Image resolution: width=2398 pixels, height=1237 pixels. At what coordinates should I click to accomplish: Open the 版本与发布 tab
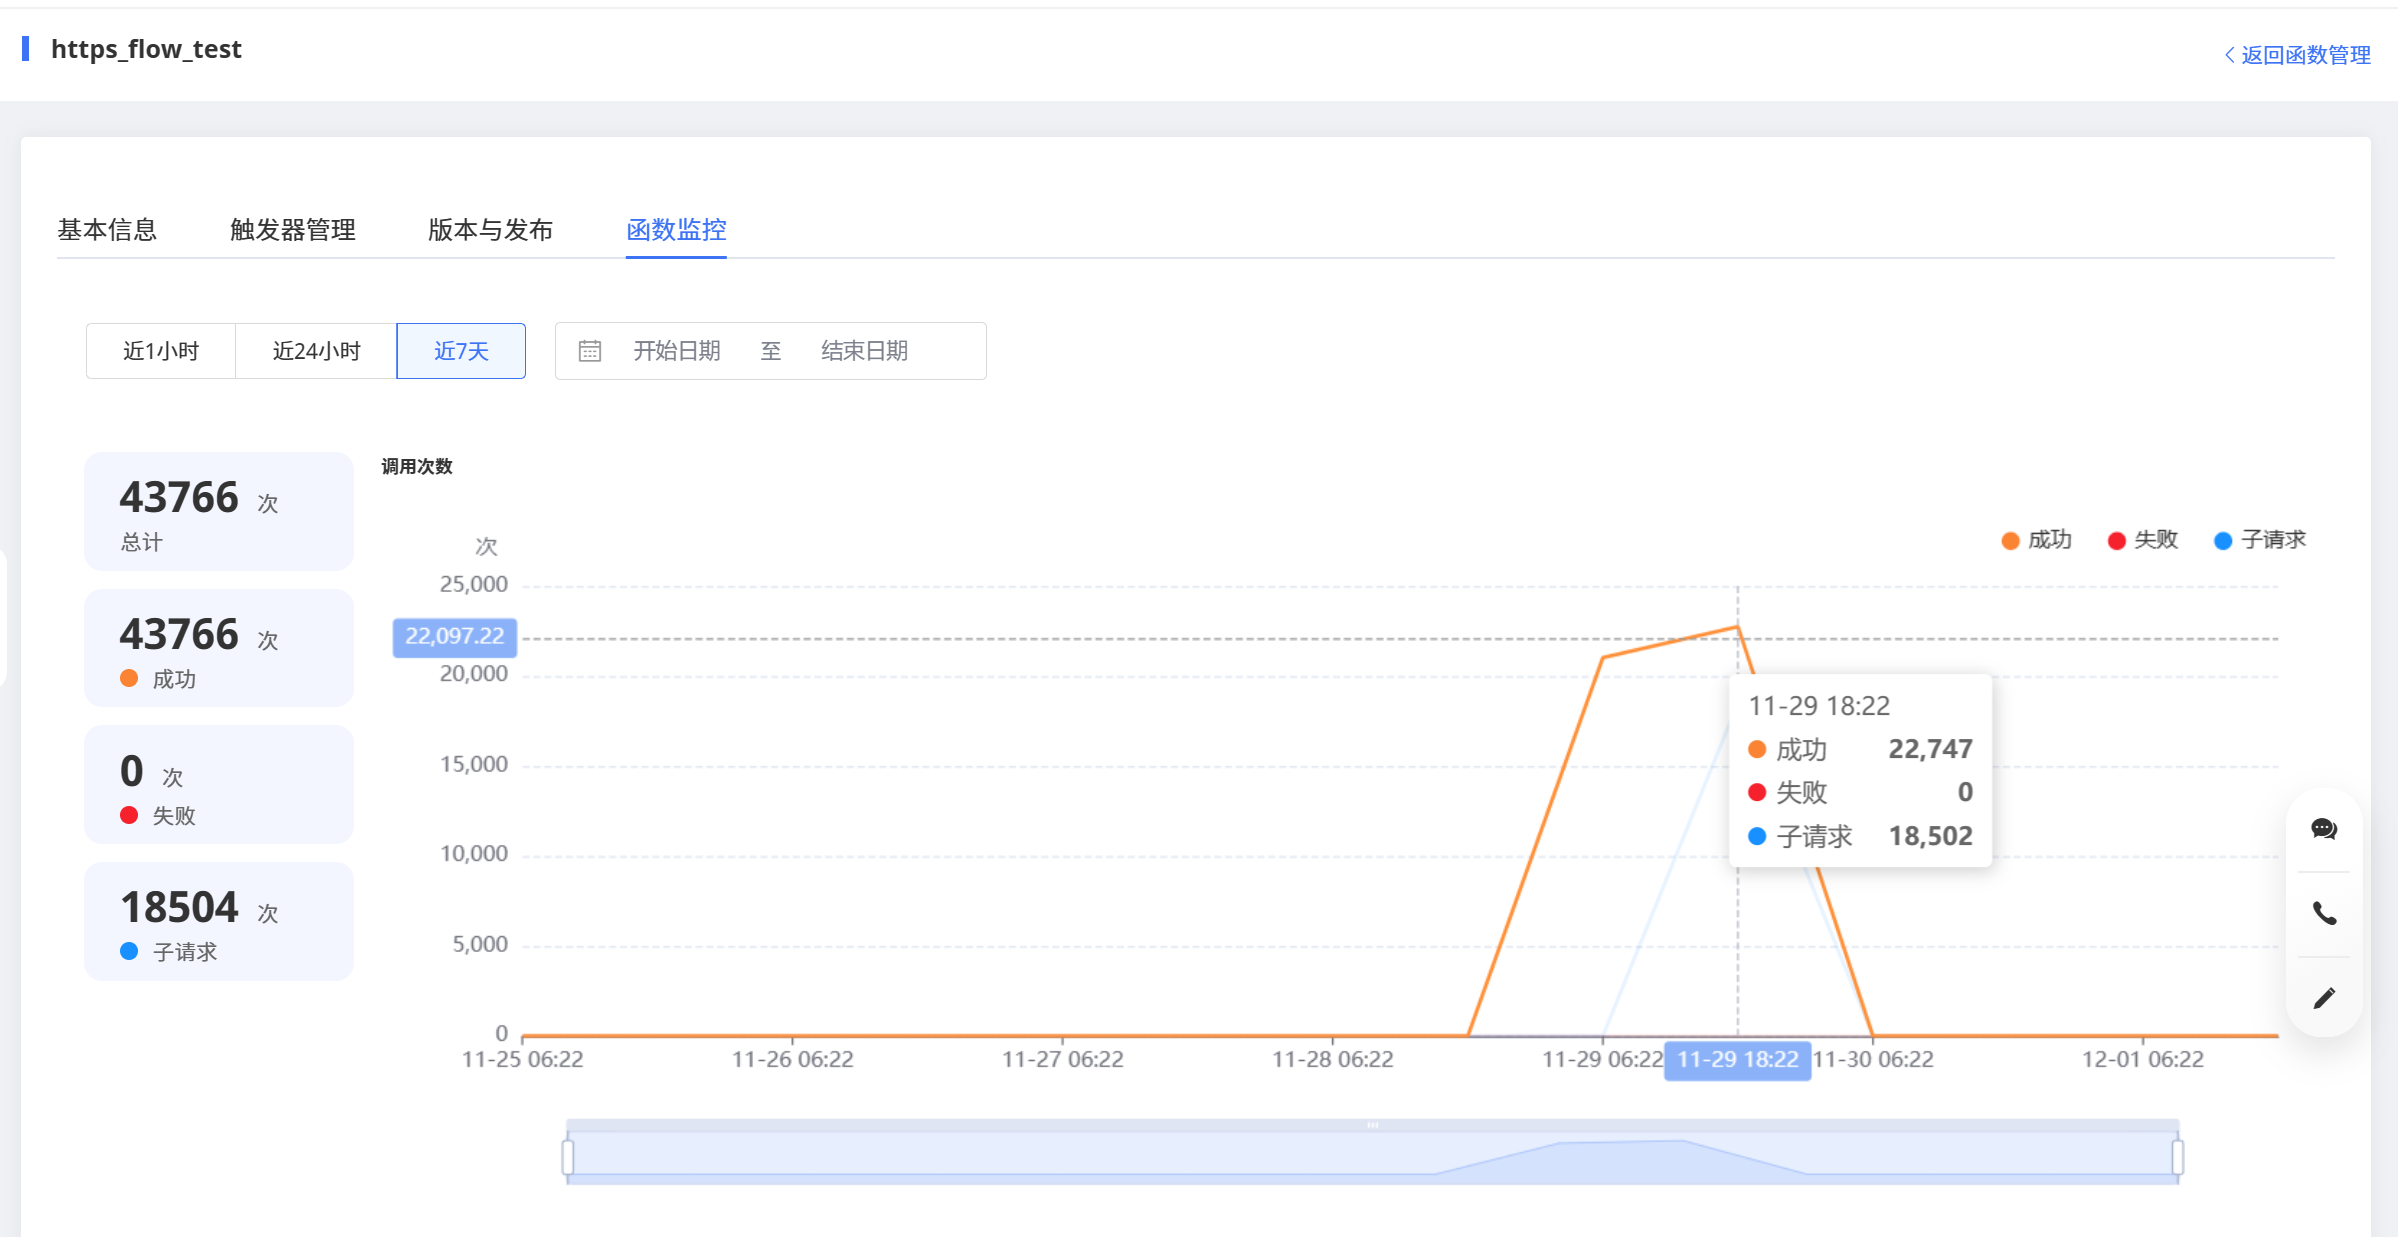[x=490, y=230]
